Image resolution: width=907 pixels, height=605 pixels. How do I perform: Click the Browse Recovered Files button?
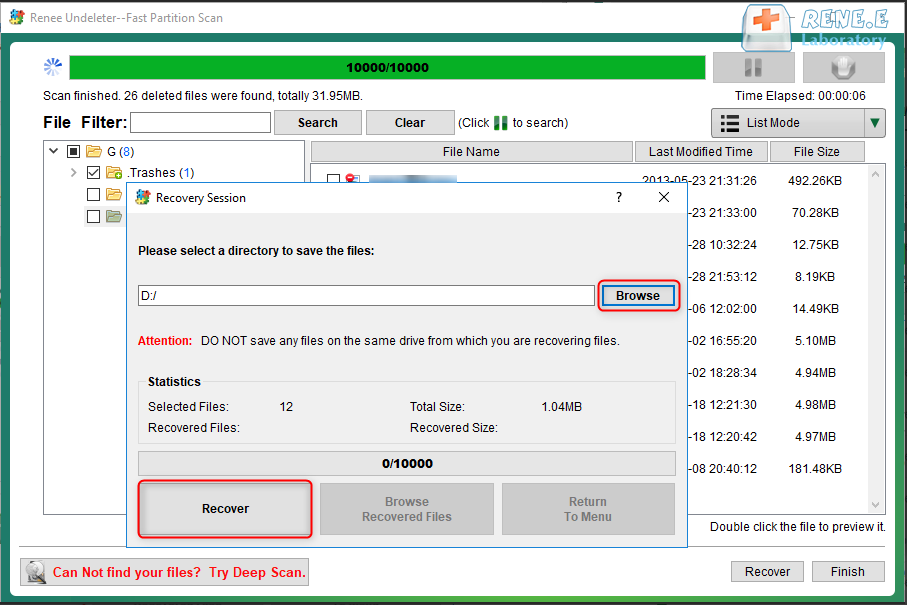pos(407,509)
